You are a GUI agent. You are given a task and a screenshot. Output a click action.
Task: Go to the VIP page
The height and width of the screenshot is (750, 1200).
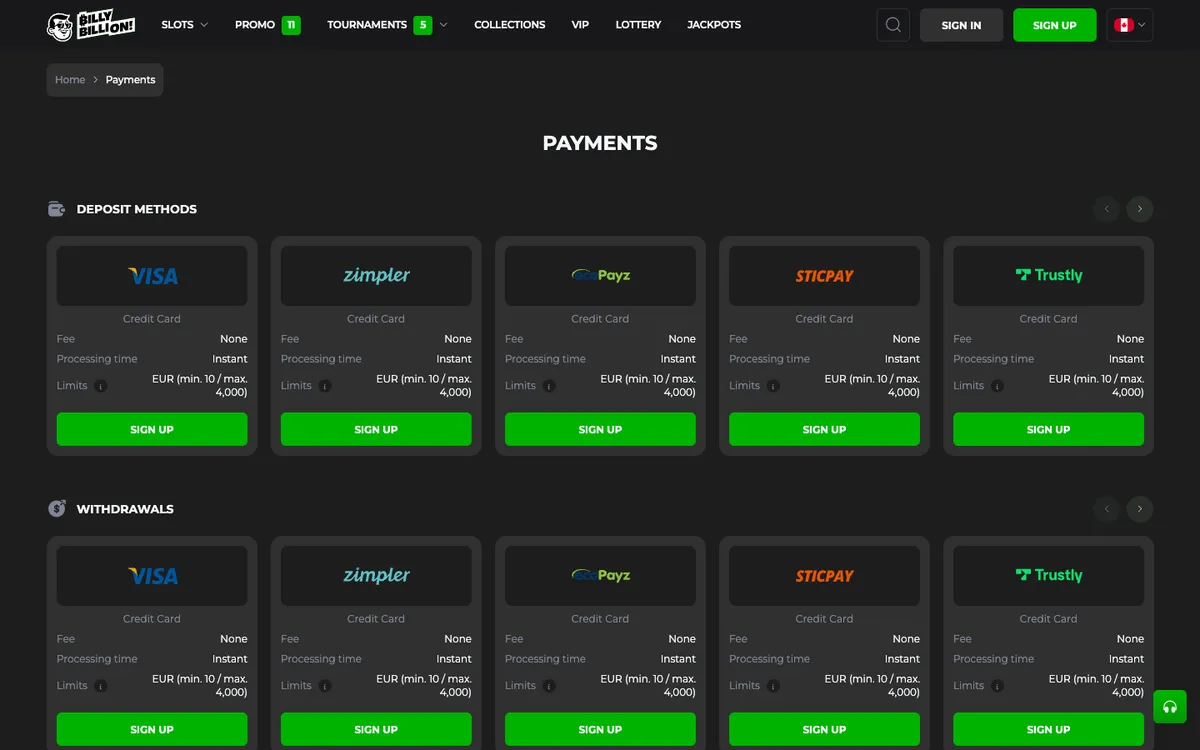(x=580, y=25)
